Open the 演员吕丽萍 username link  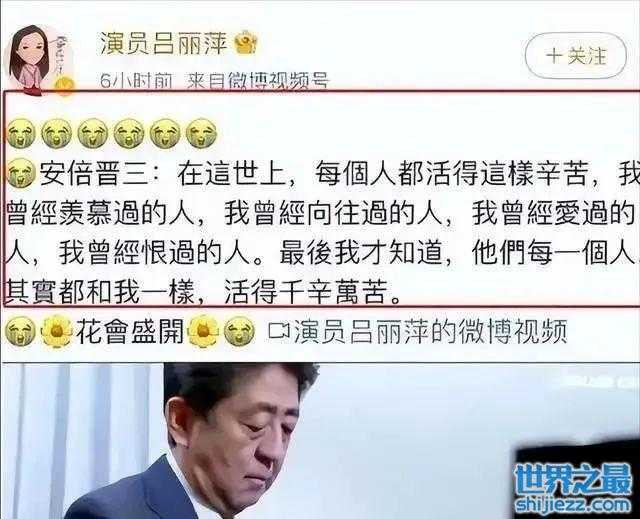tap(163, 42)
